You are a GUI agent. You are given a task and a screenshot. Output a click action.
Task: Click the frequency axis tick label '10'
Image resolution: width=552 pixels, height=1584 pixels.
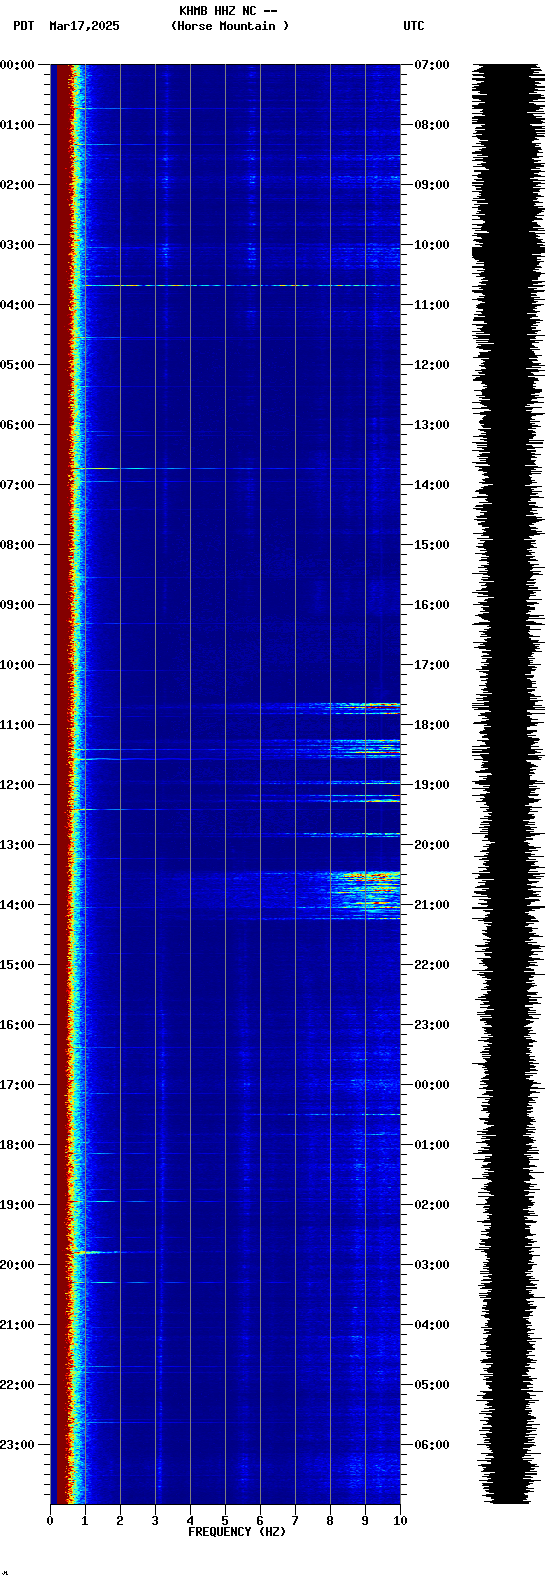[x=400, y=1521]
